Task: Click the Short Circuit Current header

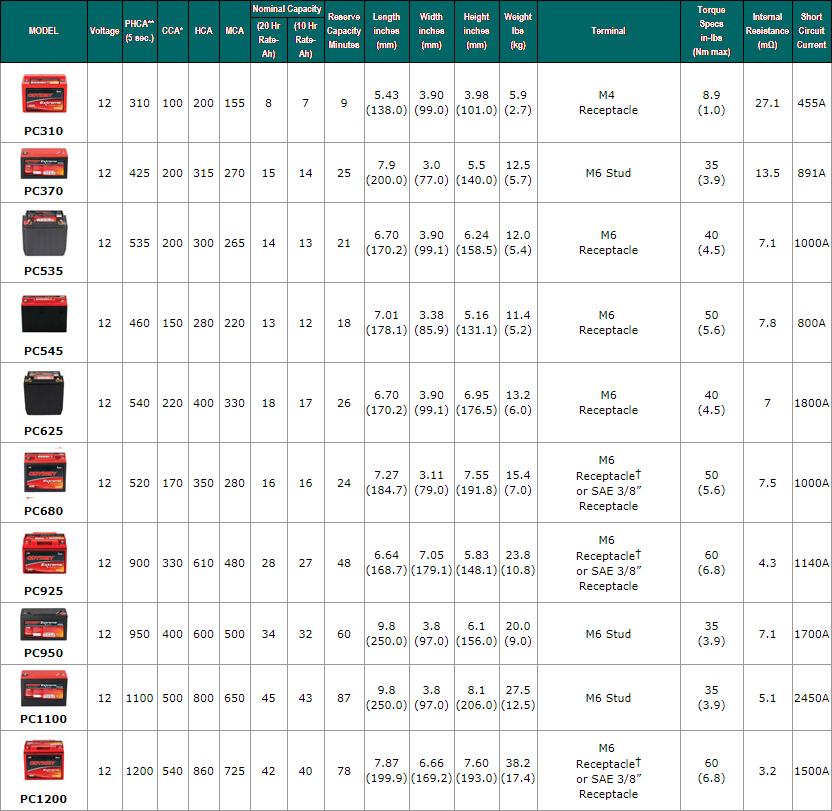Action: point(811,31)
